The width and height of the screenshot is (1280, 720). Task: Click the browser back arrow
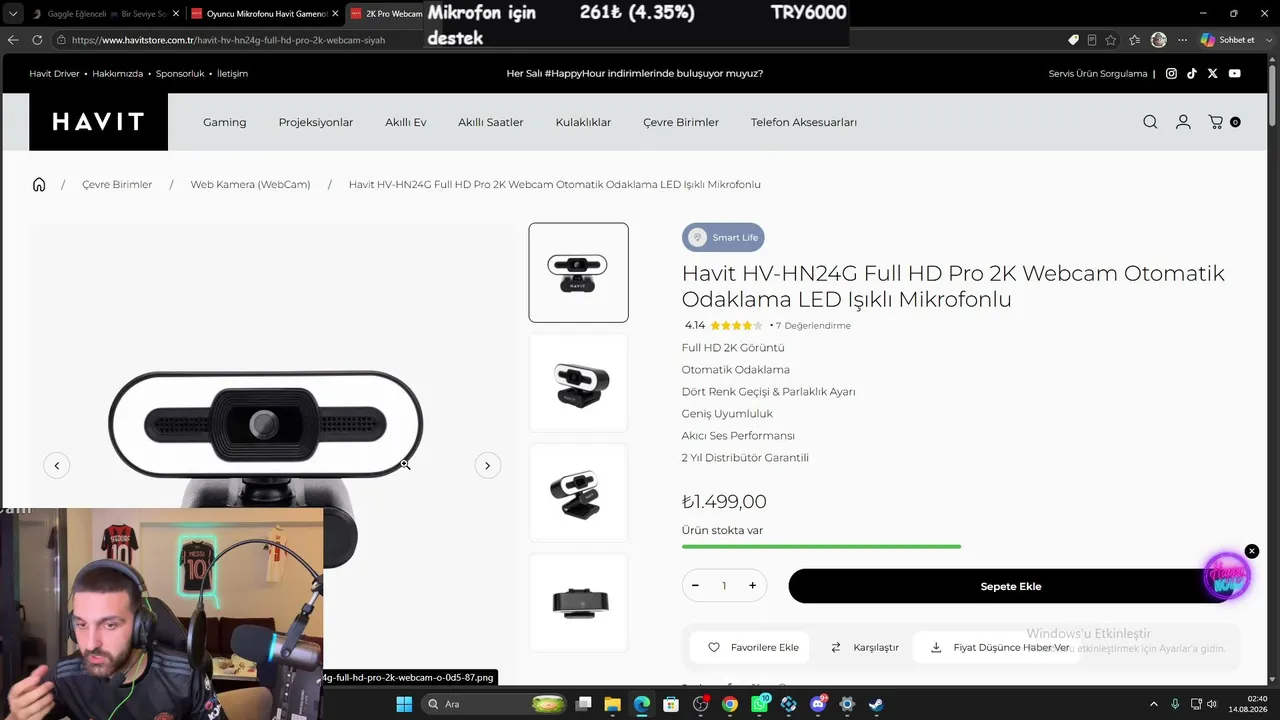tap(13, 40)
